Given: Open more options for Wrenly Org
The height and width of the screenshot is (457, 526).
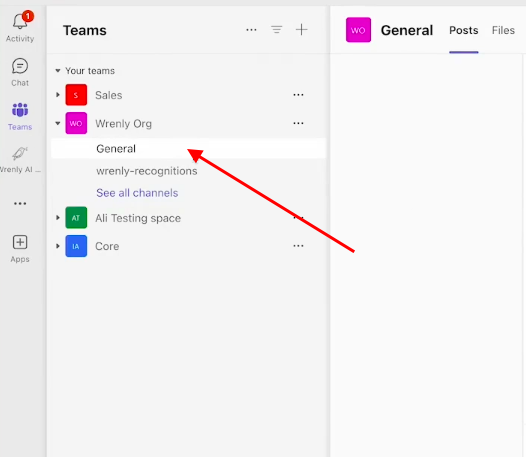Looking at the screenshot, I should 298,123.
